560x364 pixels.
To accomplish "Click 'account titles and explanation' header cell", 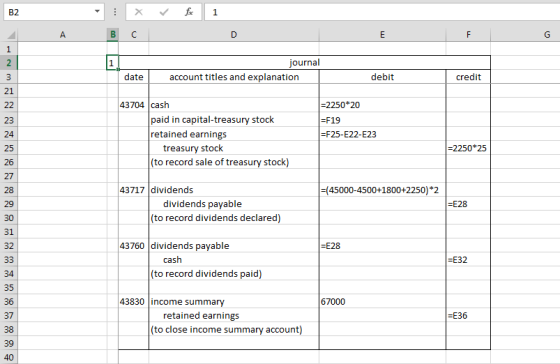I will pyautogui.click(x=234, y=77).
